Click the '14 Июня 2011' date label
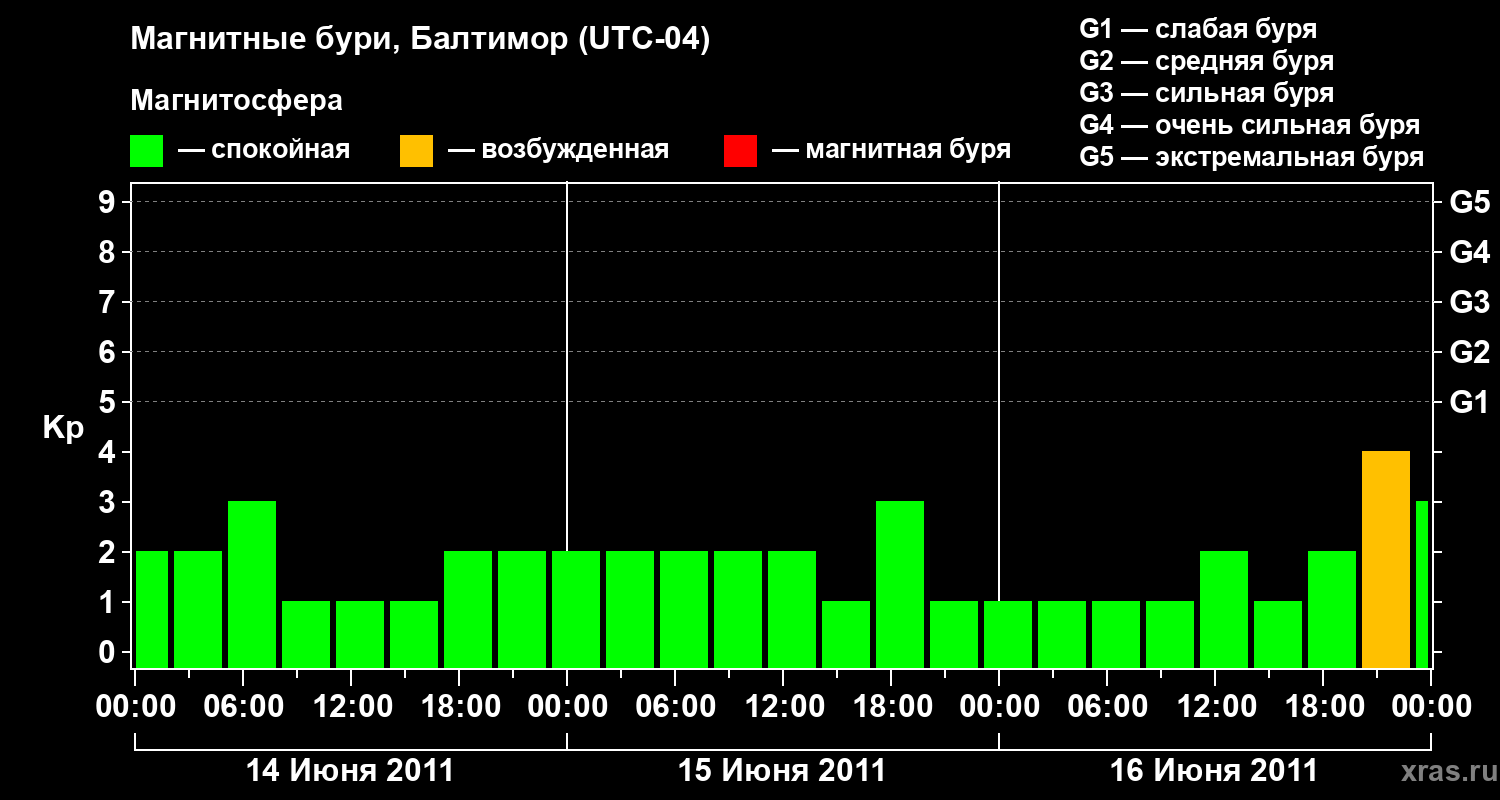 tap(350, 771)
